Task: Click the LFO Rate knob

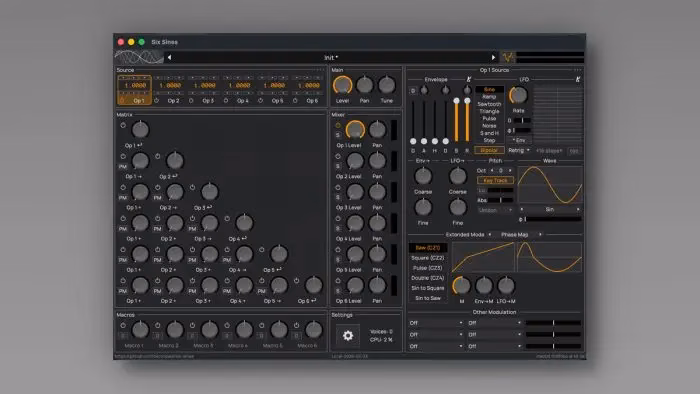Action: 518,95
